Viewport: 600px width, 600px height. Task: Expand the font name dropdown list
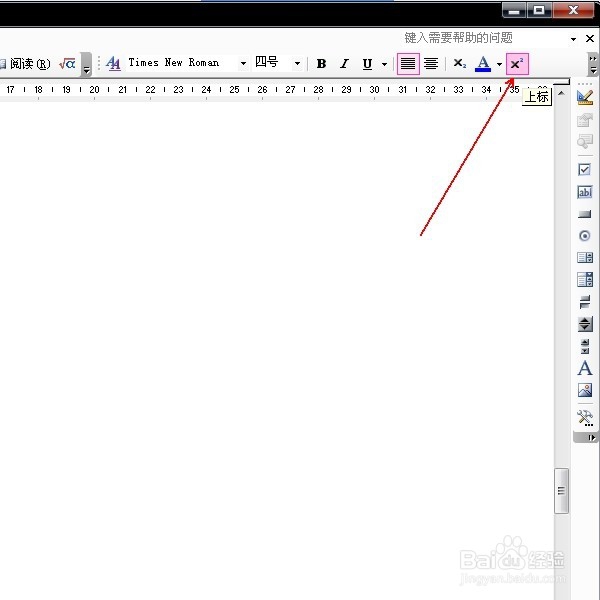click(x=243, y=63)
